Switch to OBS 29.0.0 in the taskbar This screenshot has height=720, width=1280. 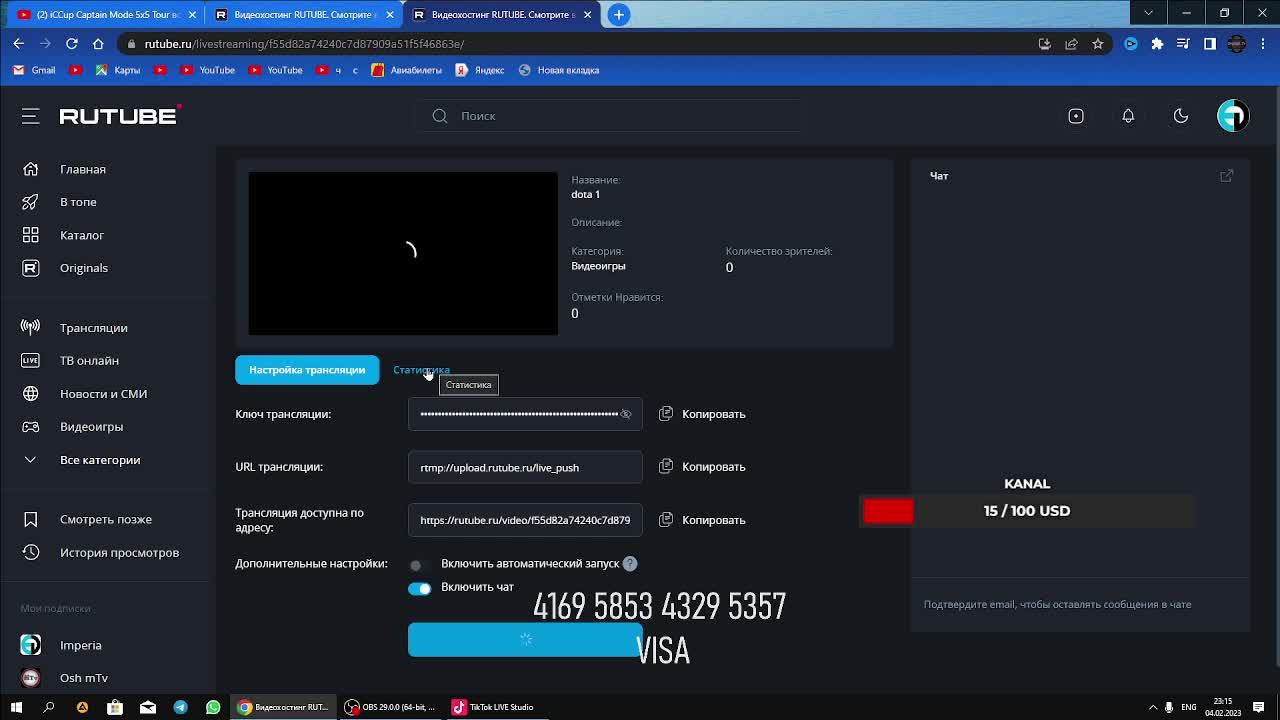tap(390, 707)
